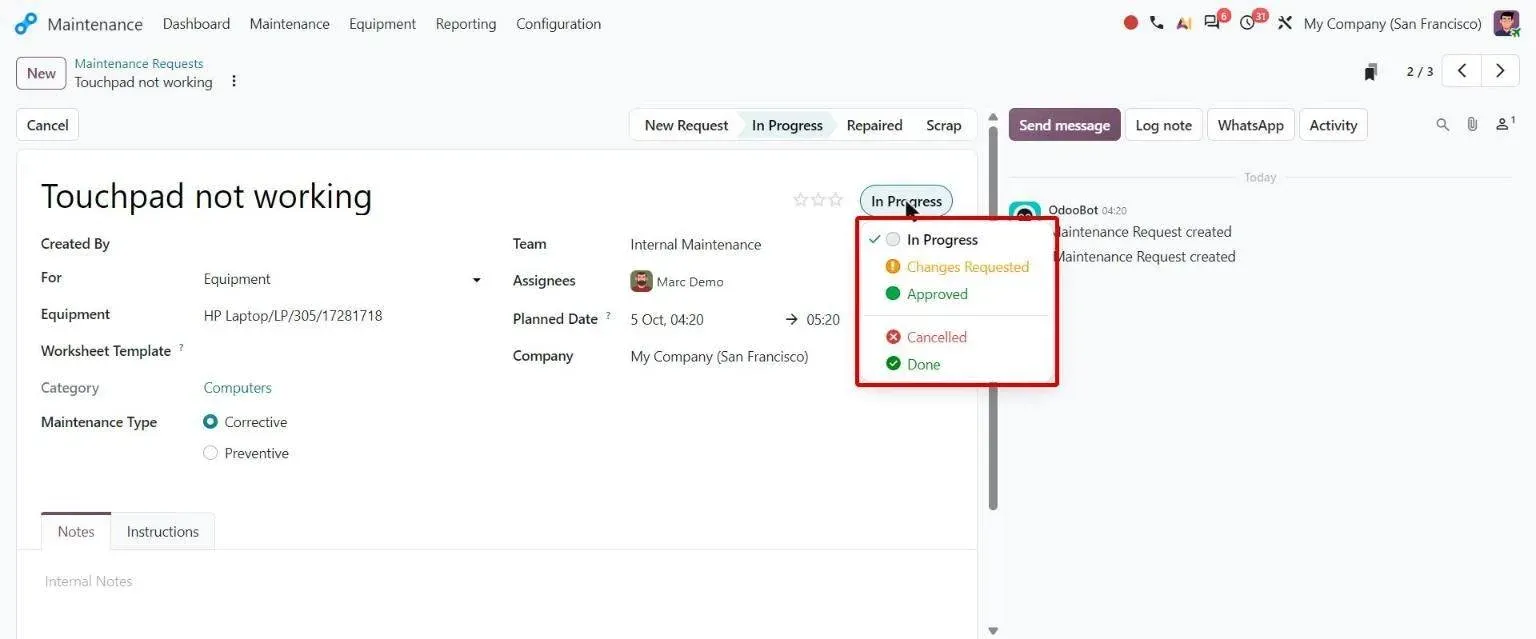Image resolution: width=1536 pixels, height=639 pixels.
Task: Open the For field Equipment dropdown
Action: [343, 279]
